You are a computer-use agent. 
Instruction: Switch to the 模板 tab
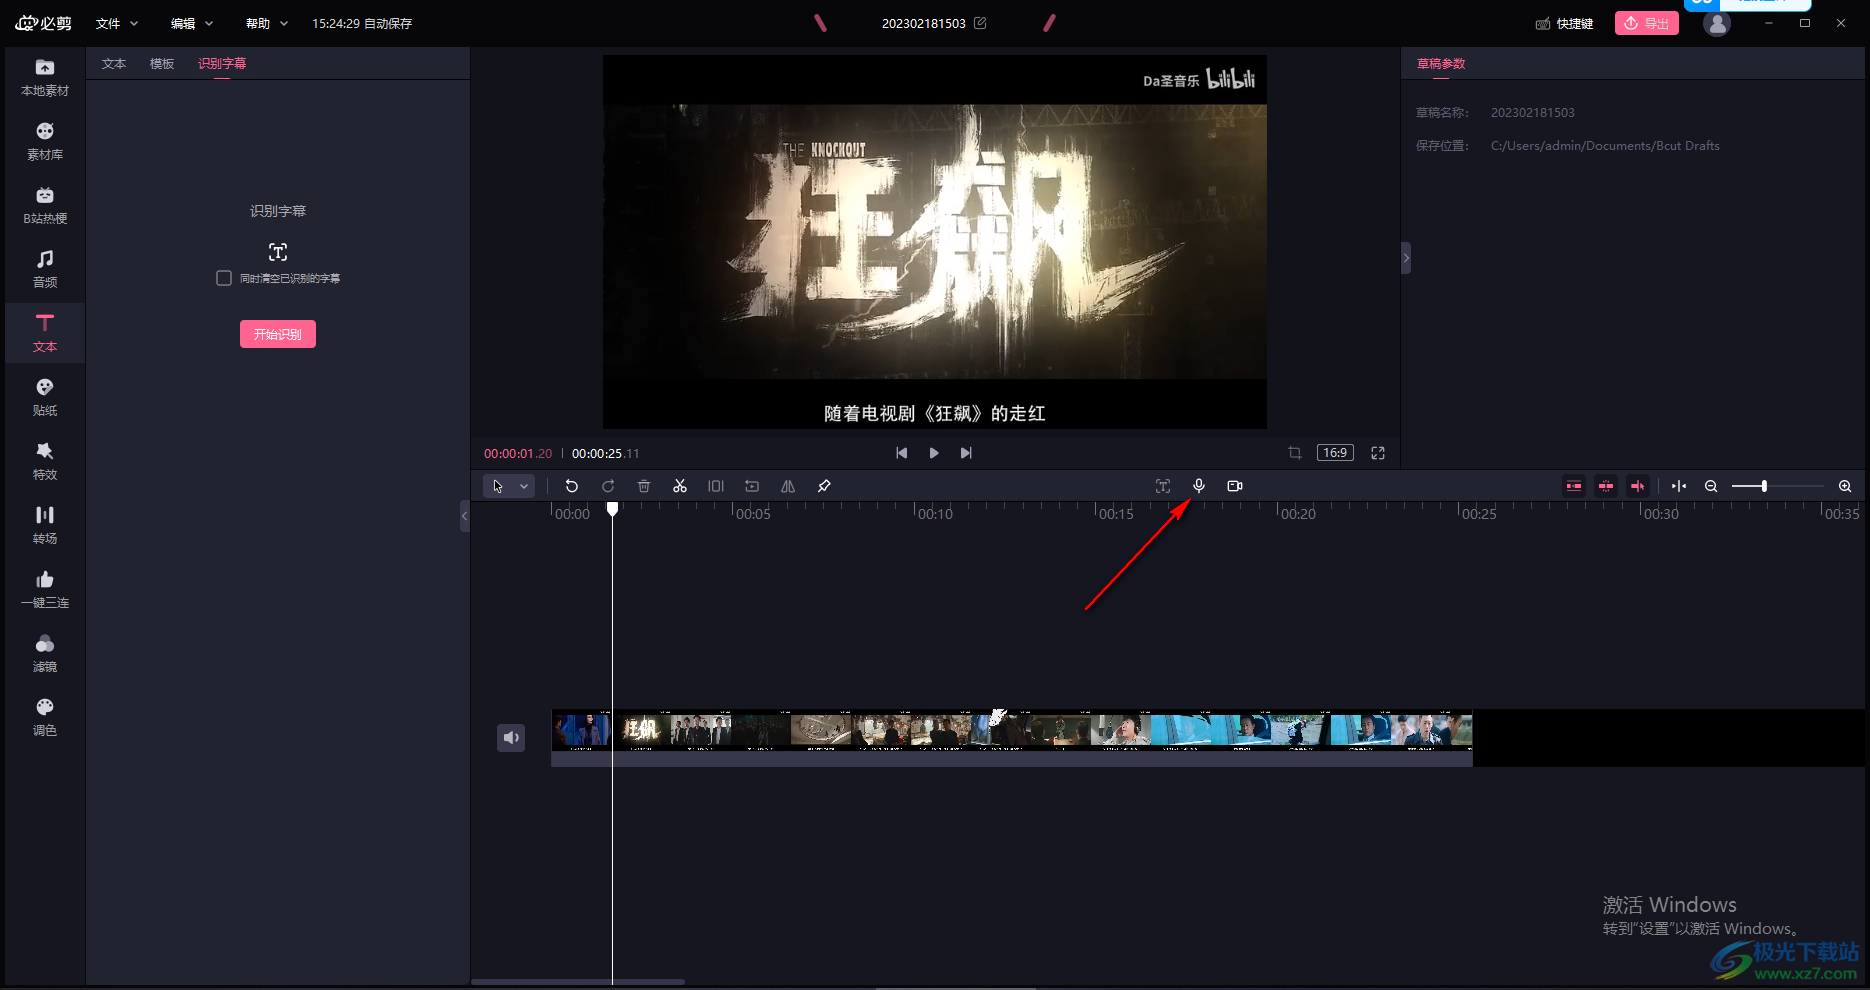[162, 64]
